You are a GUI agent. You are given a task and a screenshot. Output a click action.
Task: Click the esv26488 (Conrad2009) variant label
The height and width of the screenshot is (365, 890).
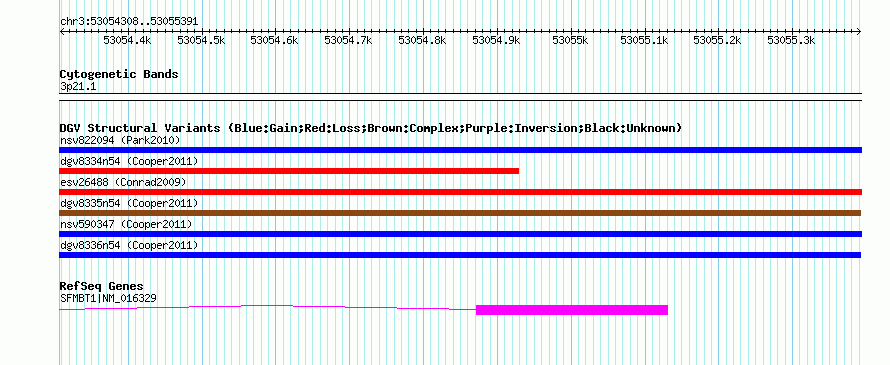point(123,182)
